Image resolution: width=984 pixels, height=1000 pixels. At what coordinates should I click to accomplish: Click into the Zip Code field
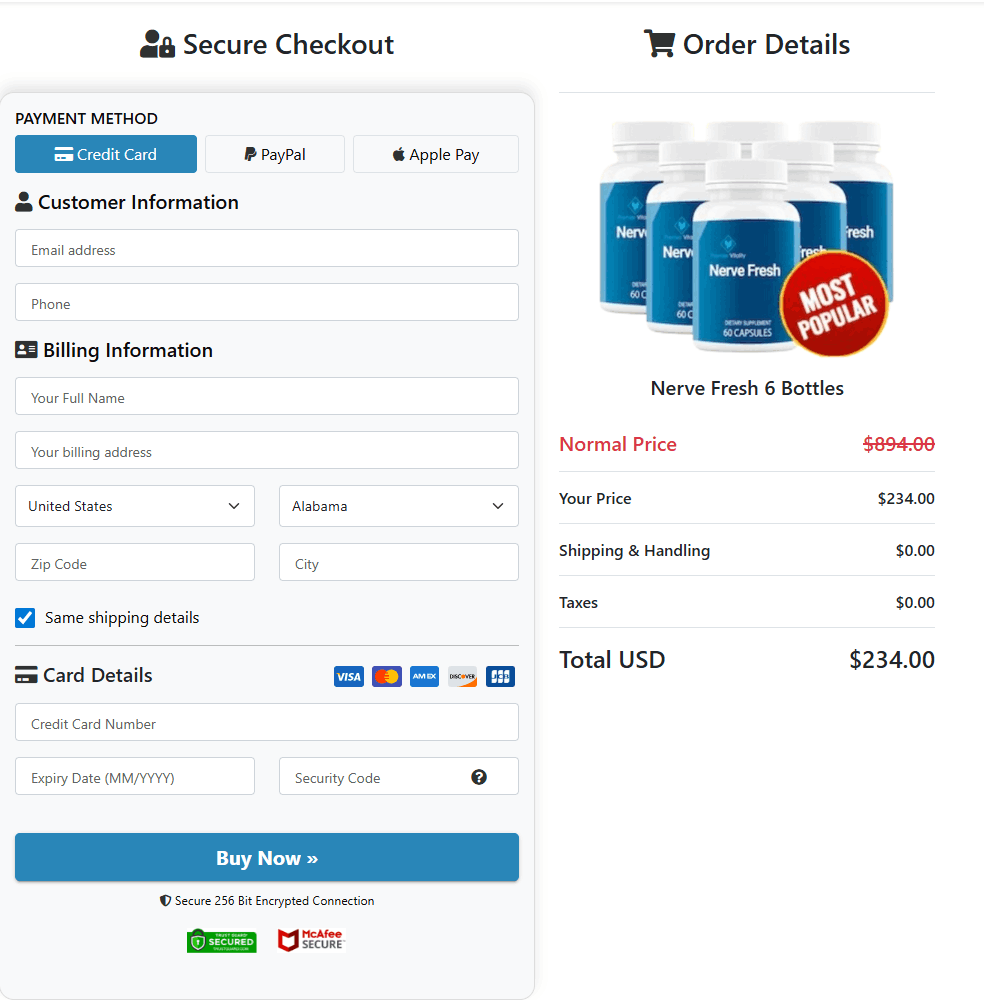click(135, 563)
